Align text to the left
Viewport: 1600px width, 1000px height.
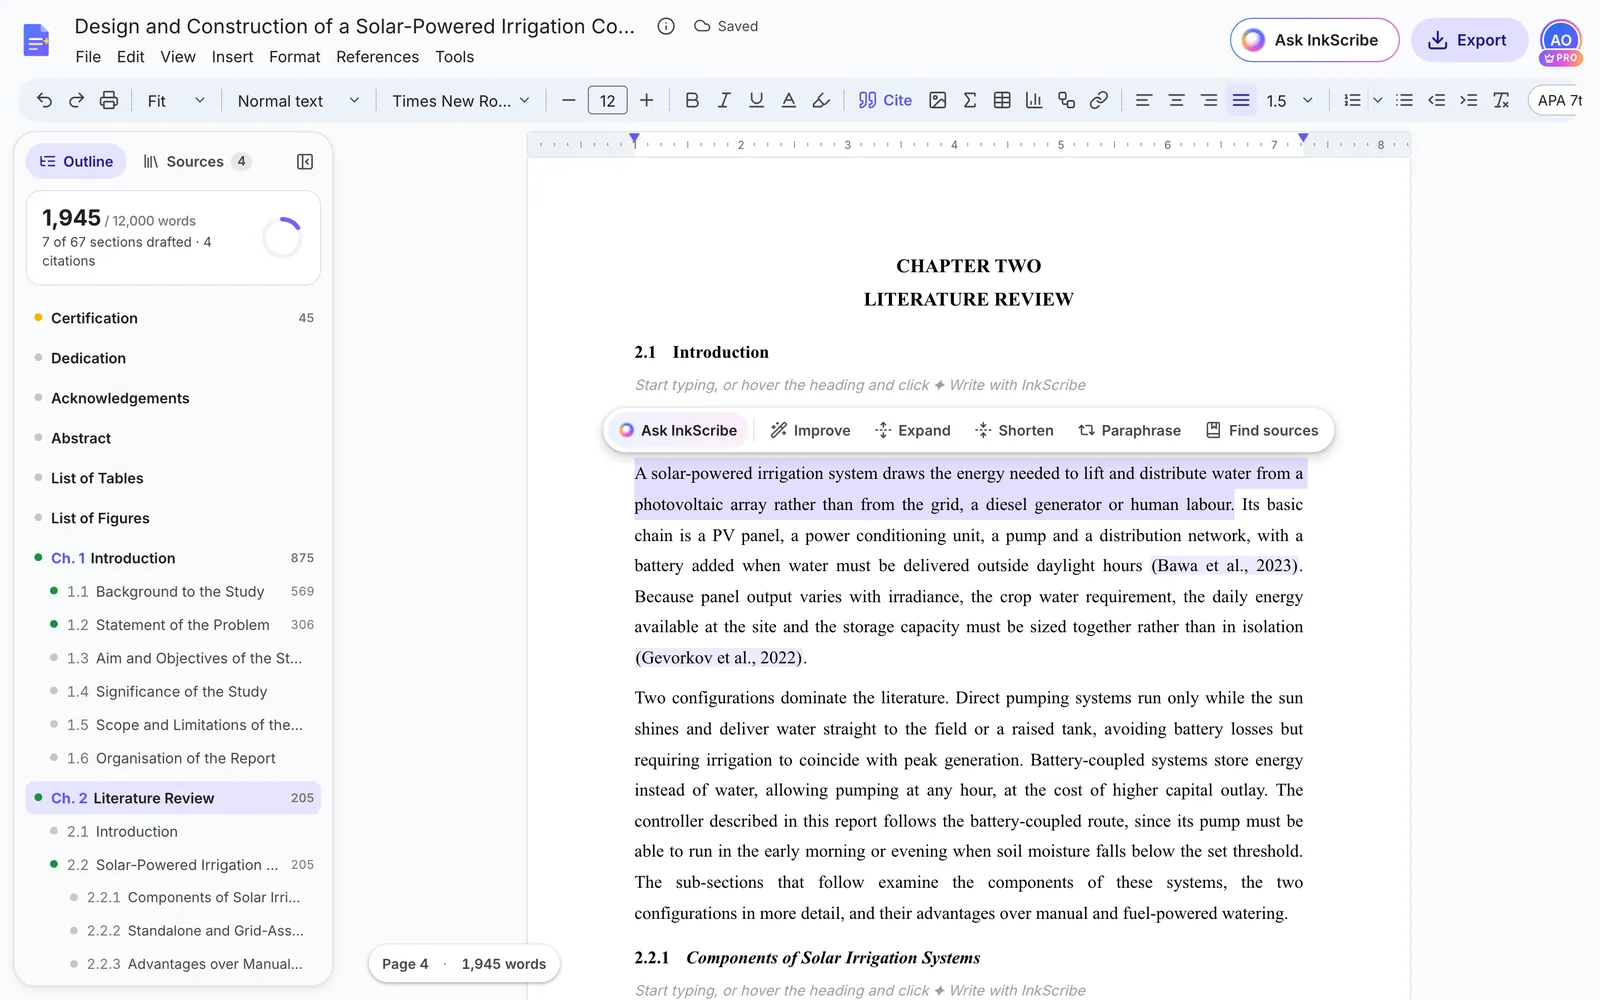click(1143, 100)
